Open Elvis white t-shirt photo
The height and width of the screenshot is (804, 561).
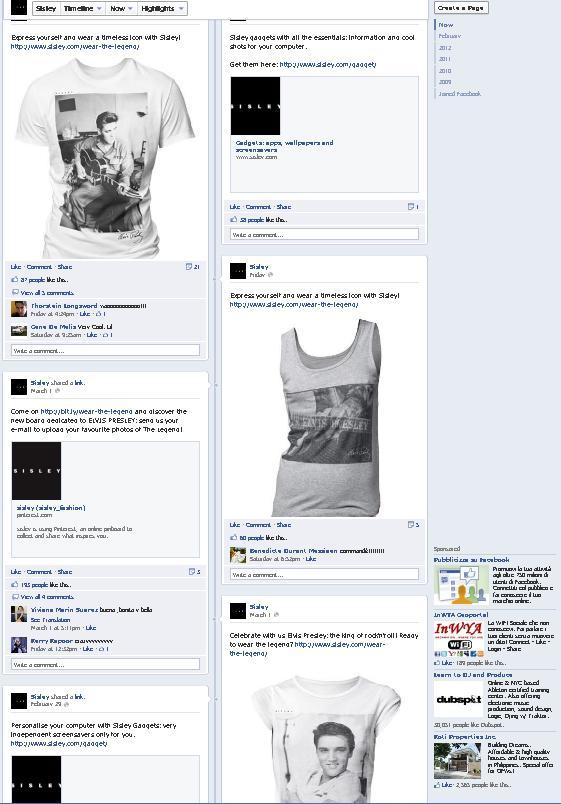106,157
